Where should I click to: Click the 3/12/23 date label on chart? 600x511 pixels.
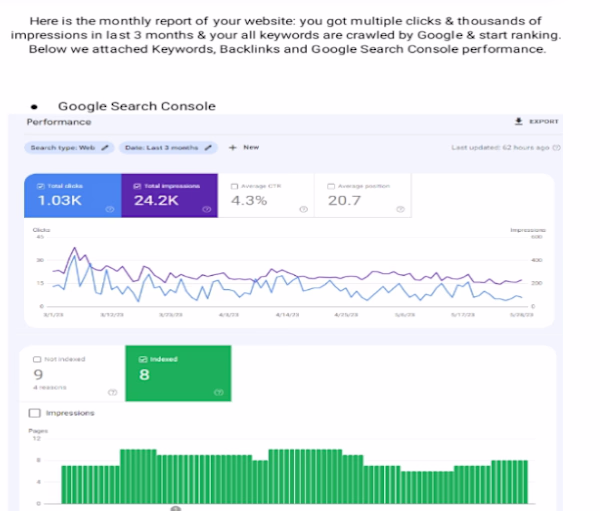click(x=112, y=315)
